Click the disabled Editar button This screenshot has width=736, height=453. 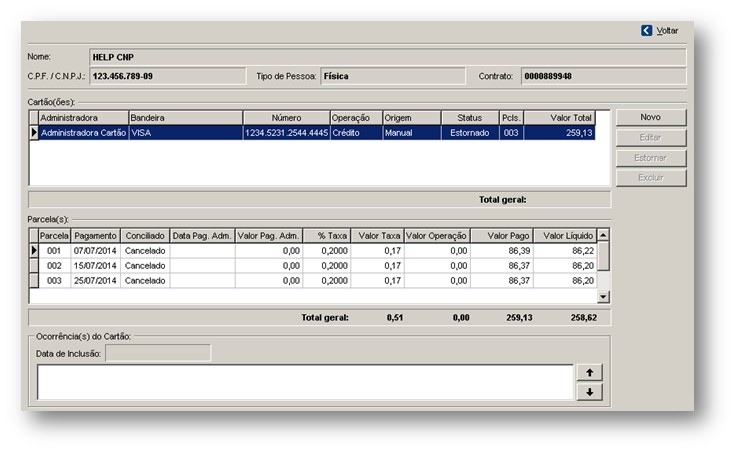click(x=651, y=138)
